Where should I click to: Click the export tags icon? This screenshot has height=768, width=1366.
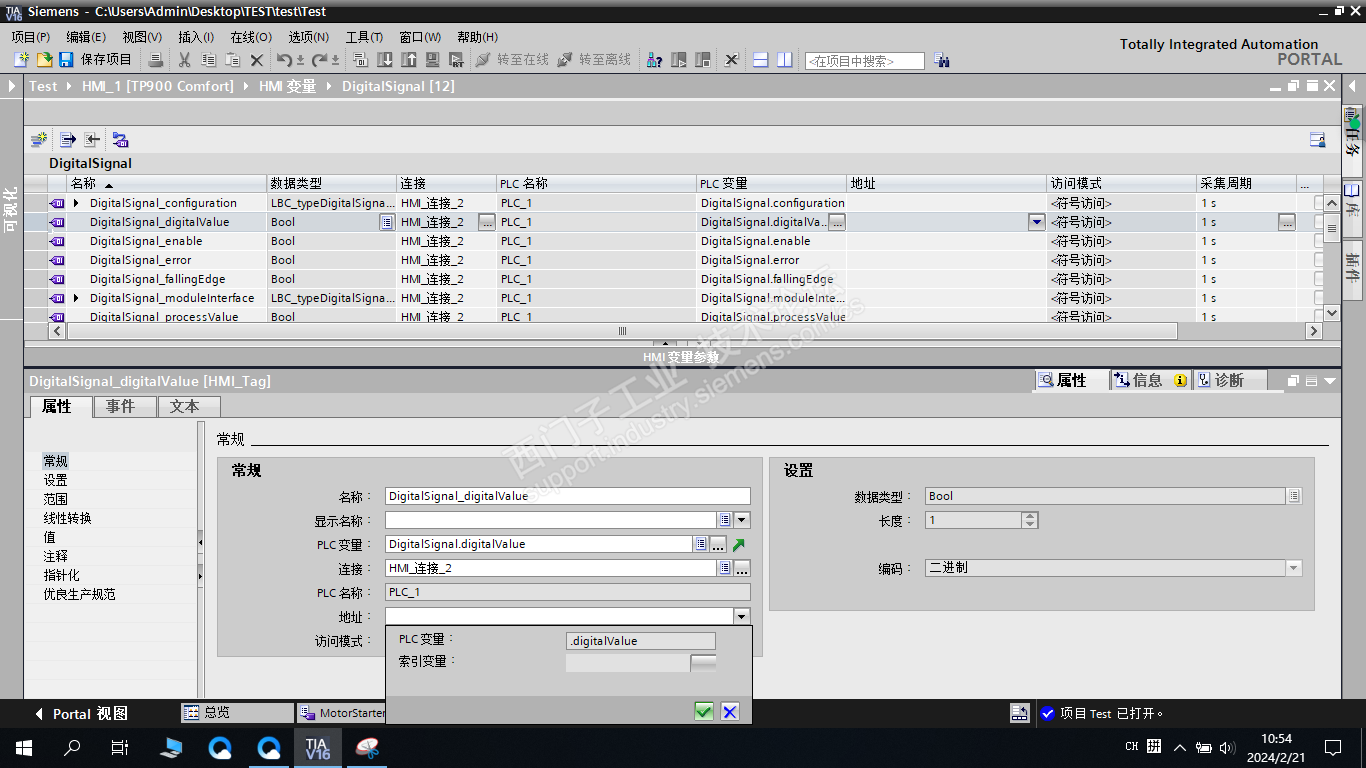coord(67,140)
